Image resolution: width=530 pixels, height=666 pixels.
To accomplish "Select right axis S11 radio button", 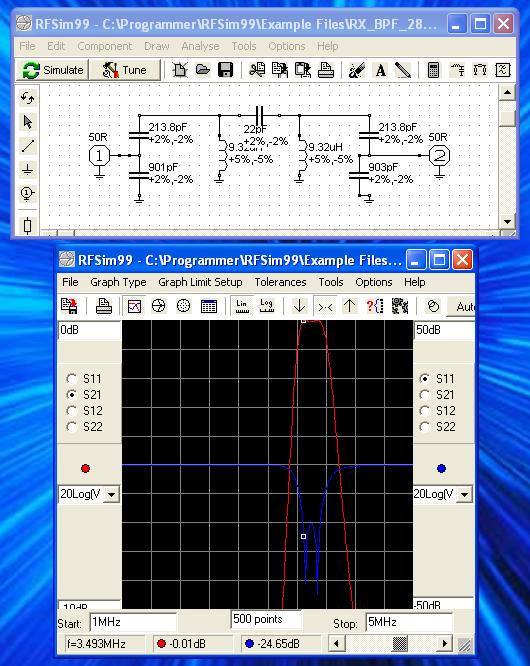I will [x=424, y=378].
